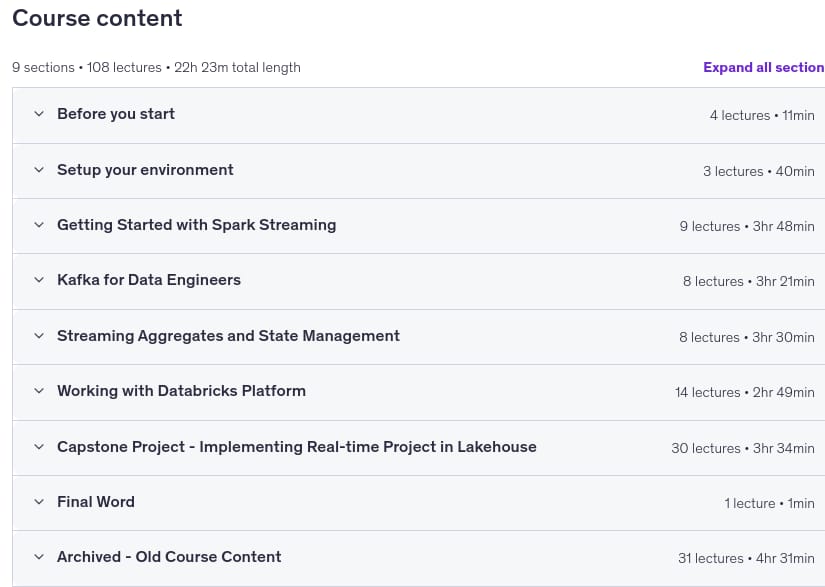The image size is (825, 587).
Task: Expand chevron beside Final Word
Action: pyautogui.click(x=39, y=502)
